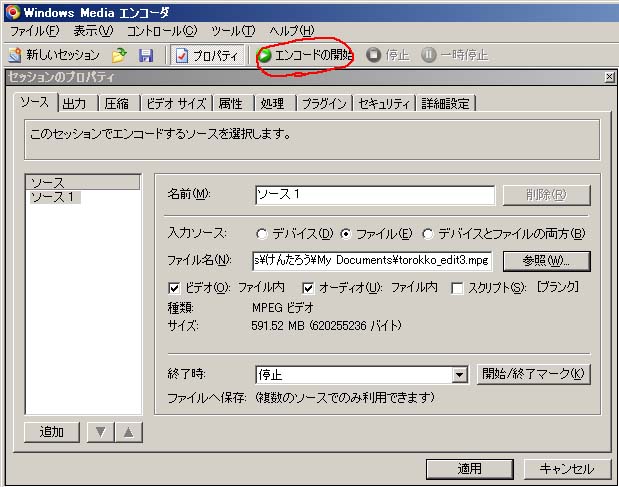The image size is (619, 487).
Task: Click the キャンセル button
Action: click(567, 469)
